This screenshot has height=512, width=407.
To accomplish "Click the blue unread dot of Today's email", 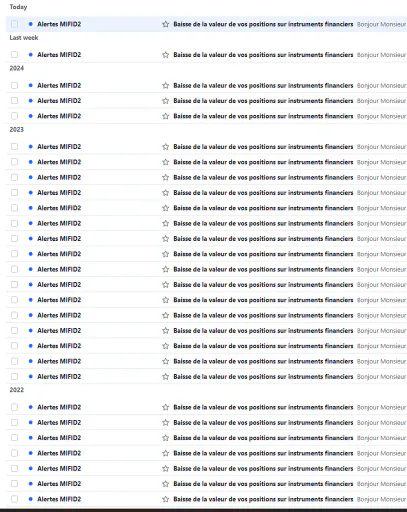I will click(31, 24).
